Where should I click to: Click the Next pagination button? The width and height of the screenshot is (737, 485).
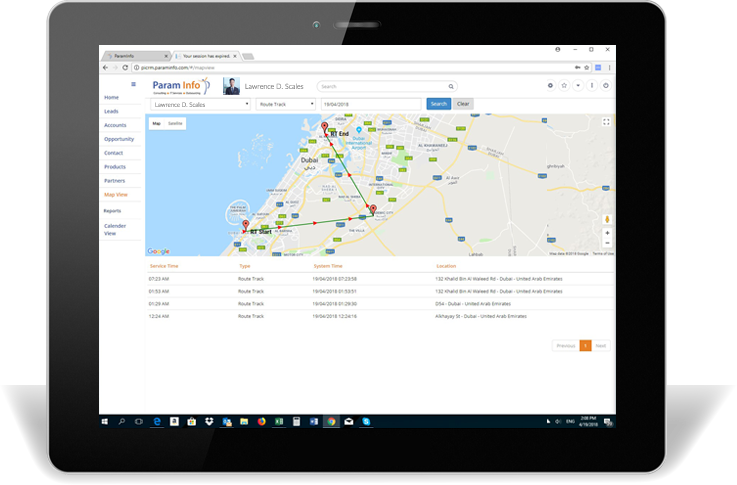click(601, 345)
